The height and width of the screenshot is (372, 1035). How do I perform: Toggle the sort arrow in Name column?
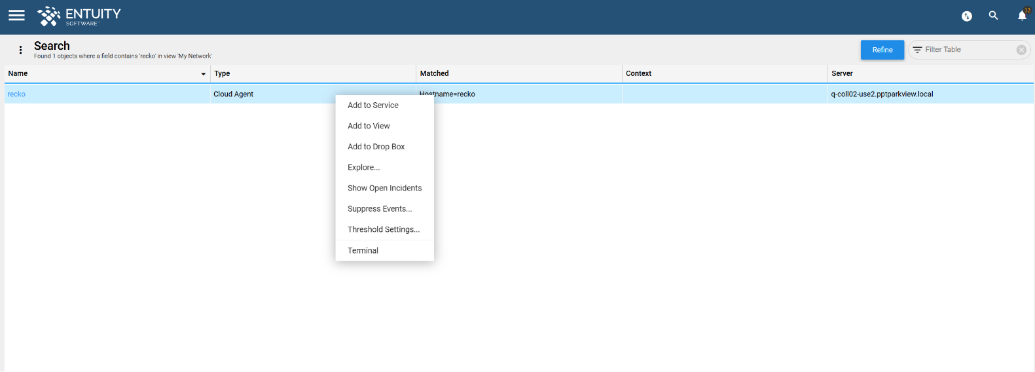[x=203, y=75]
